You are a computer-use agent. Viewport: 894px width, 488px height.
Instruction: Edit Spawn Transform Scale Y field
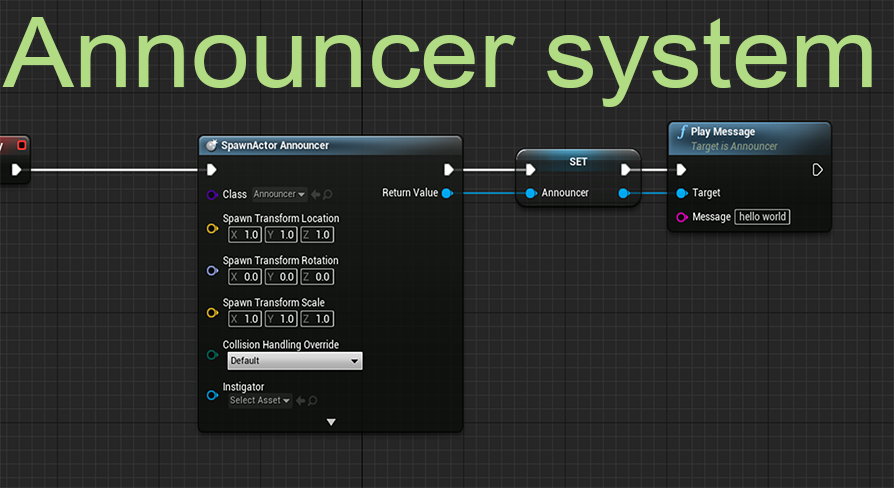(281, 319)
